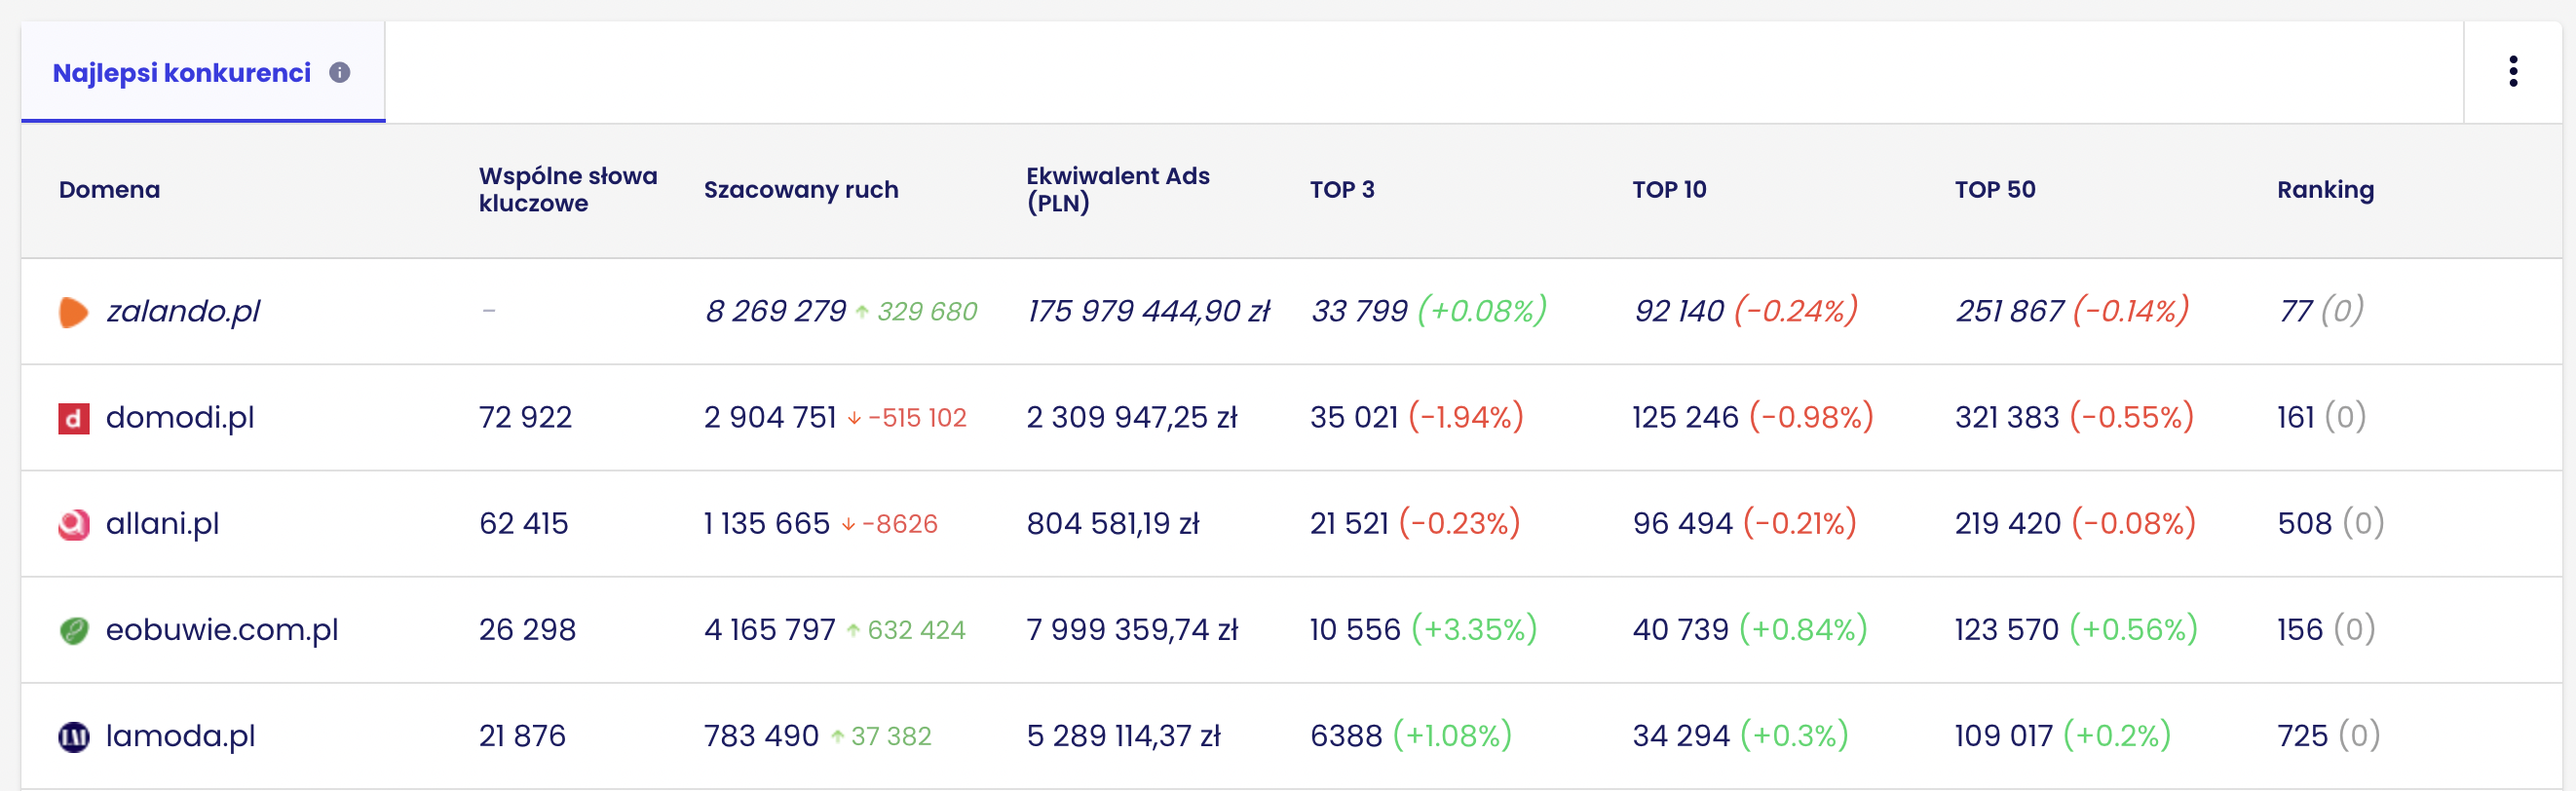2576x791 pixels.
Task: Click zalando.pl TOP 50 value 251 867
Action: (2010, 311)
